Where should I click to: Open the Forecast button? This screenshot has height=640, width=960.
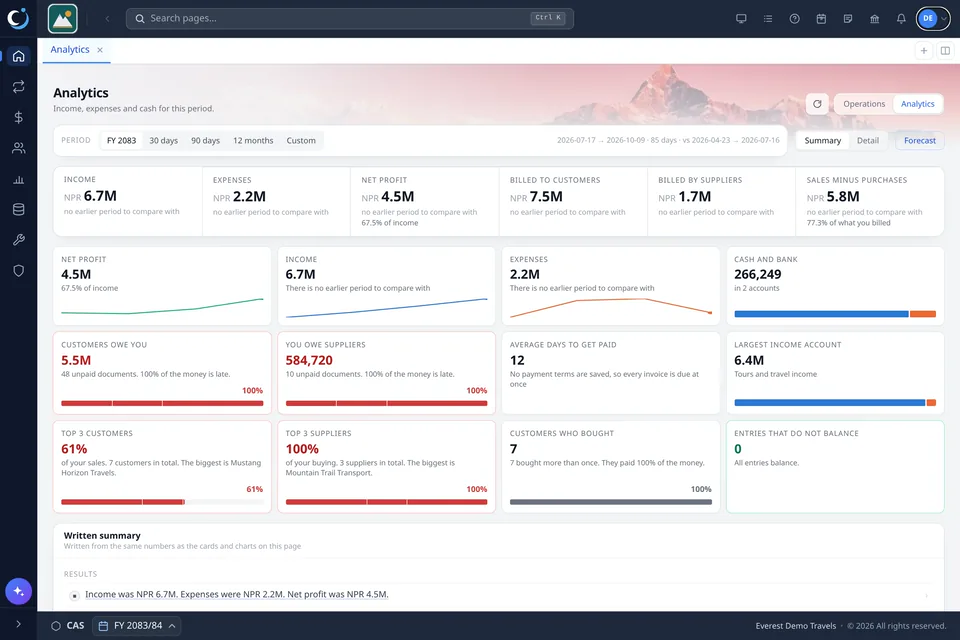[920, 140]
